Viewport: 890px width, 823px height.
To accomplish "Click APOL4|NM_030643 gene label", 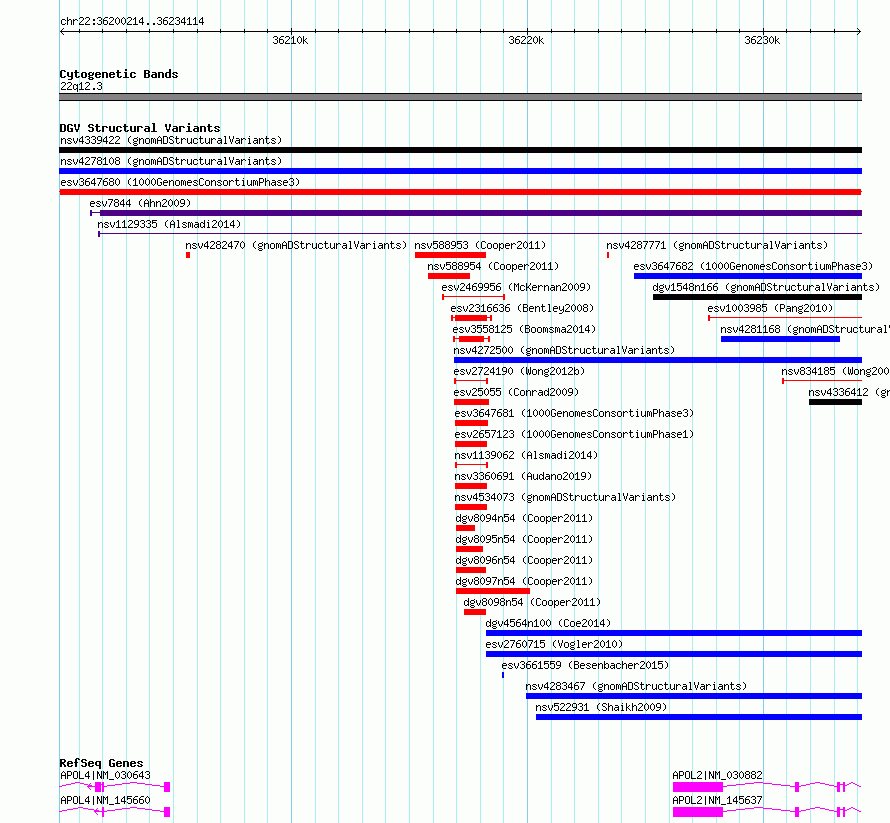I will pyautogui.click(x=106, y=775).
